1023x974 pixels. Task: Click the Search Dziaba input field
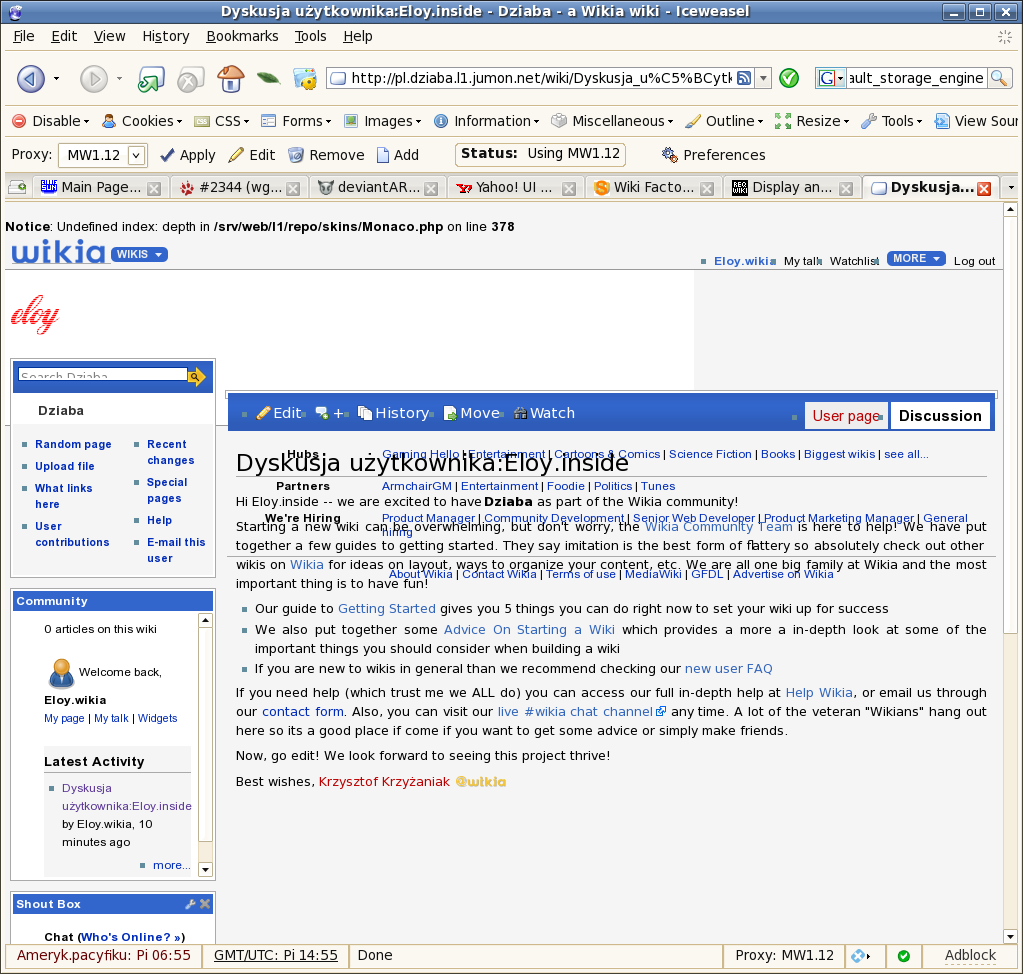[x=103, y=374]
